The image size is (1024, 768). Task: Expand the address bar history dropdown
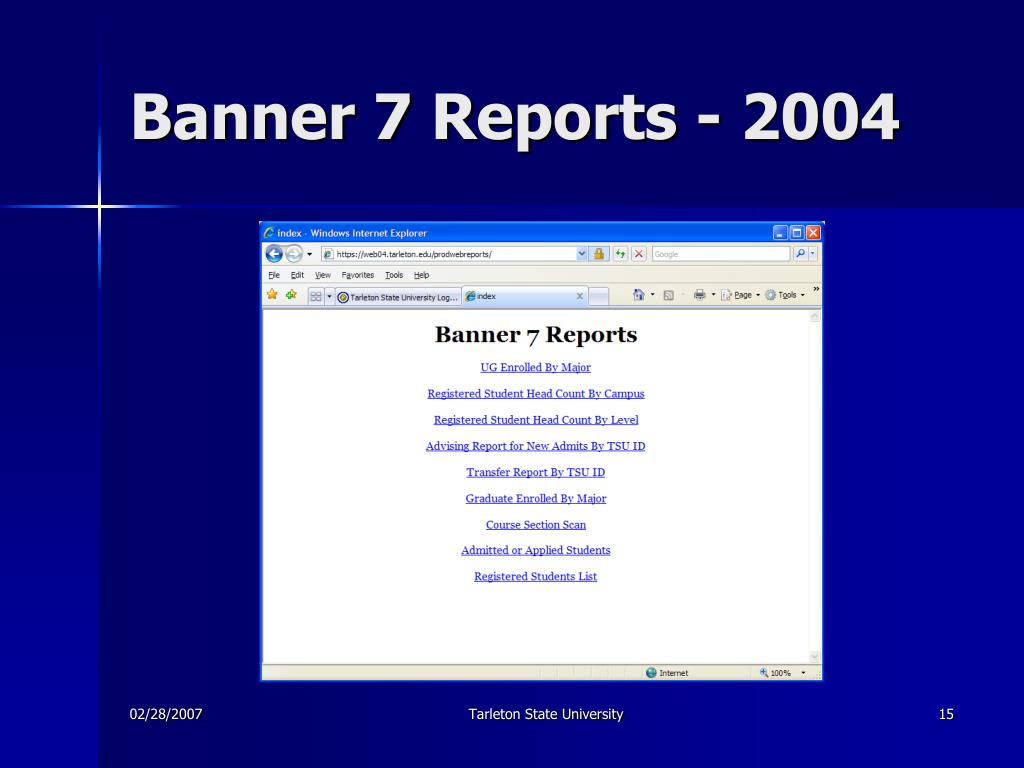[x=582, y=254]
